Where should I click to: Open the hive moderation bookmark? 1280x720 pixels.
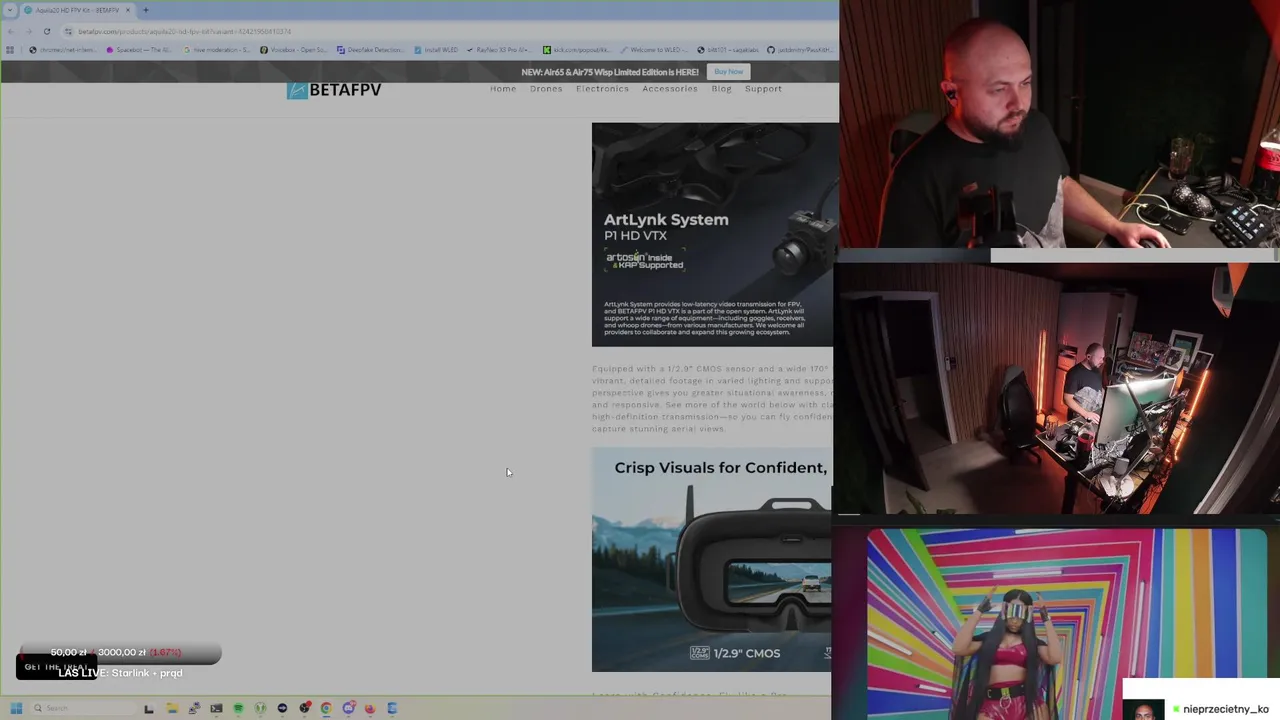(217, 49)
